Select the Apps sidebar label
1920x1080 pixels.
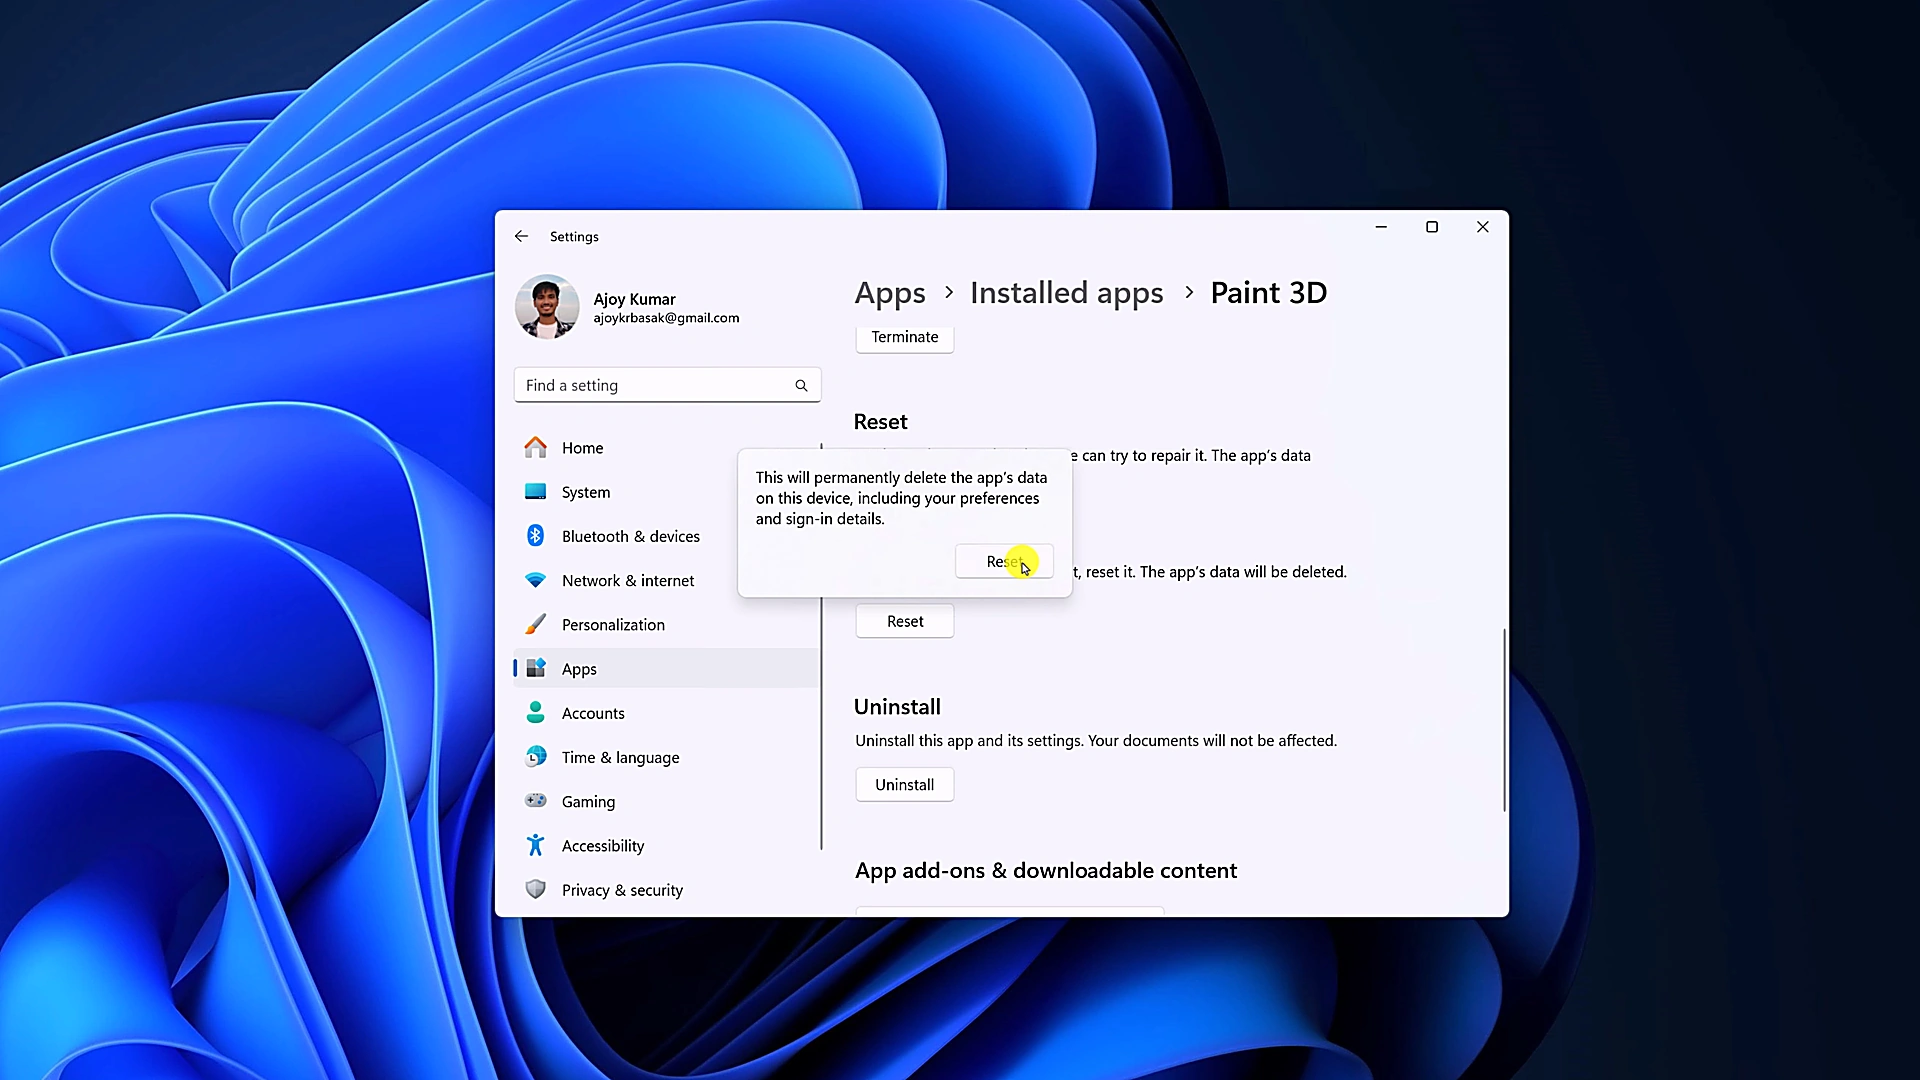pyautogui.click(x=579, y=669)
